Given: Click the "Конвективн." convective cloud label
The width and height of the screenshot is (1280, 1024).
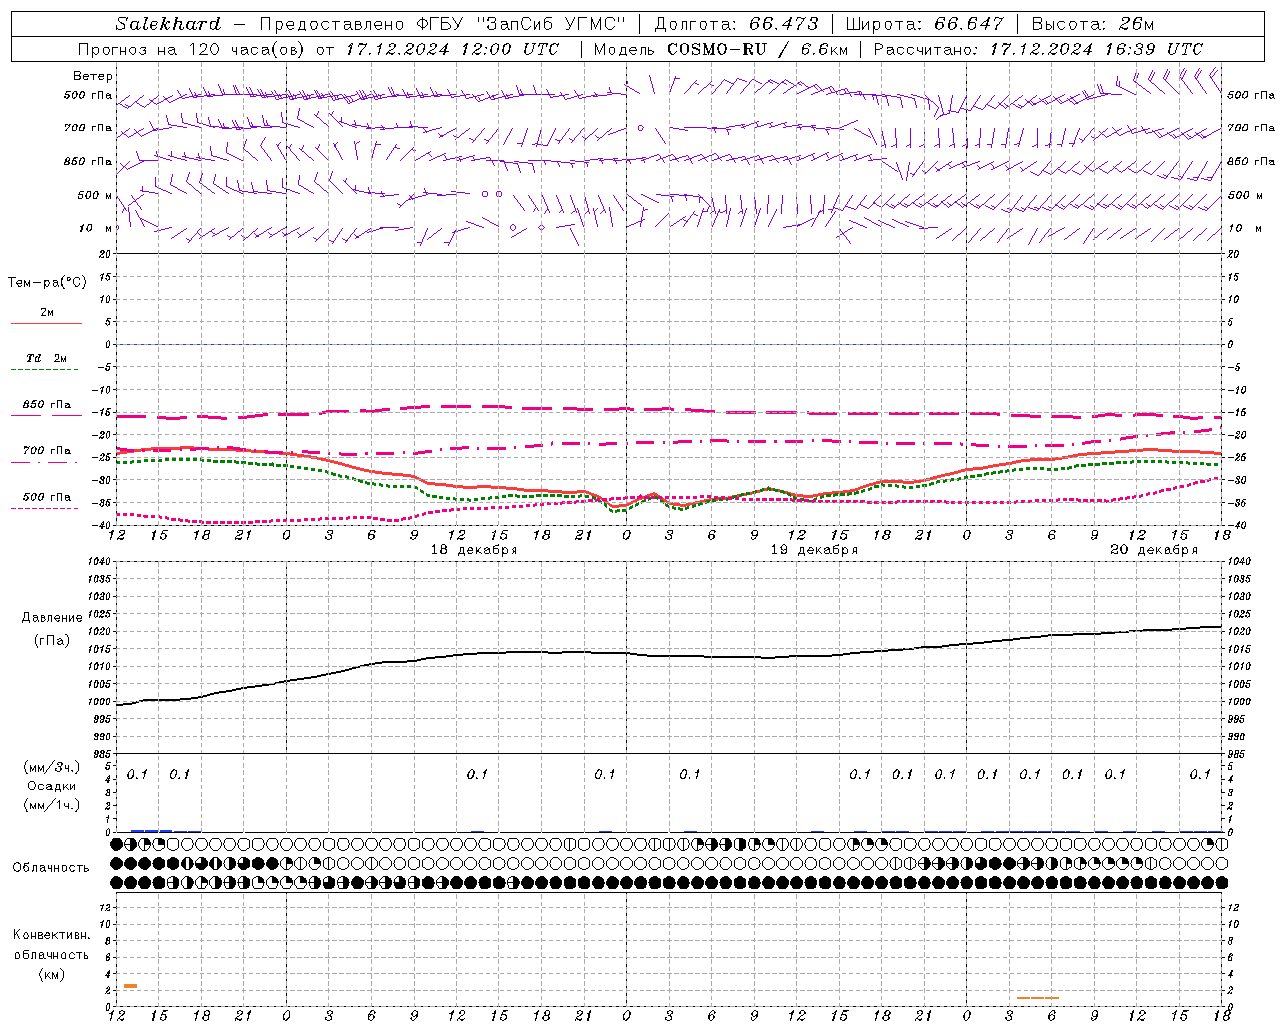Looking at the screenshot, I should pos(52,935).
